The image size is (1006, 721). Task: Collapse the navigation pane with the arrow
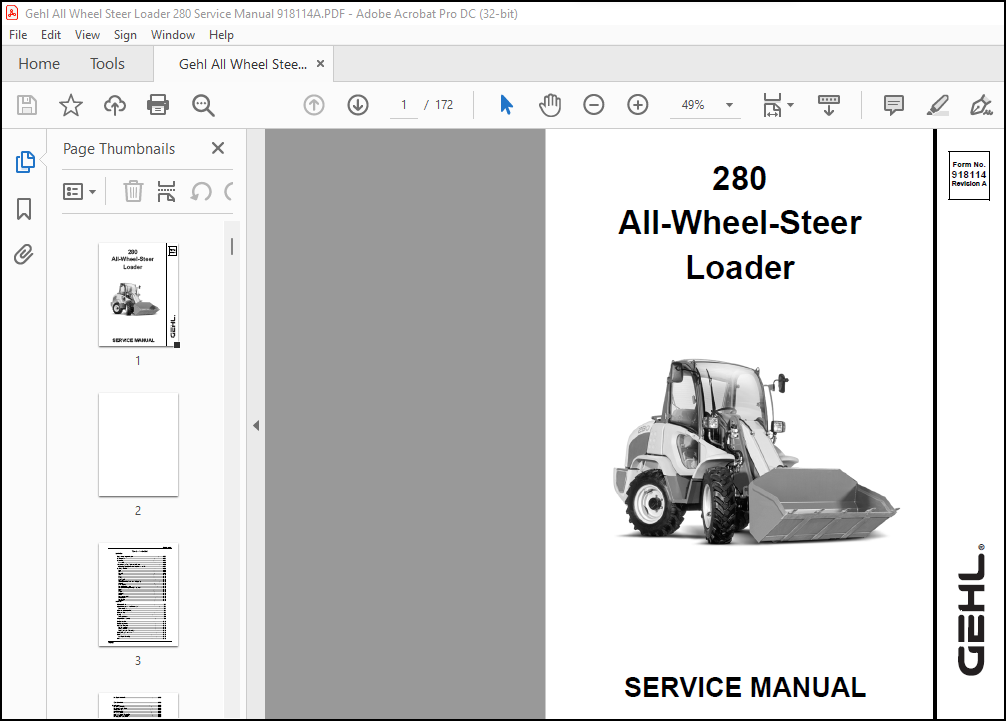tap(256, 425)
